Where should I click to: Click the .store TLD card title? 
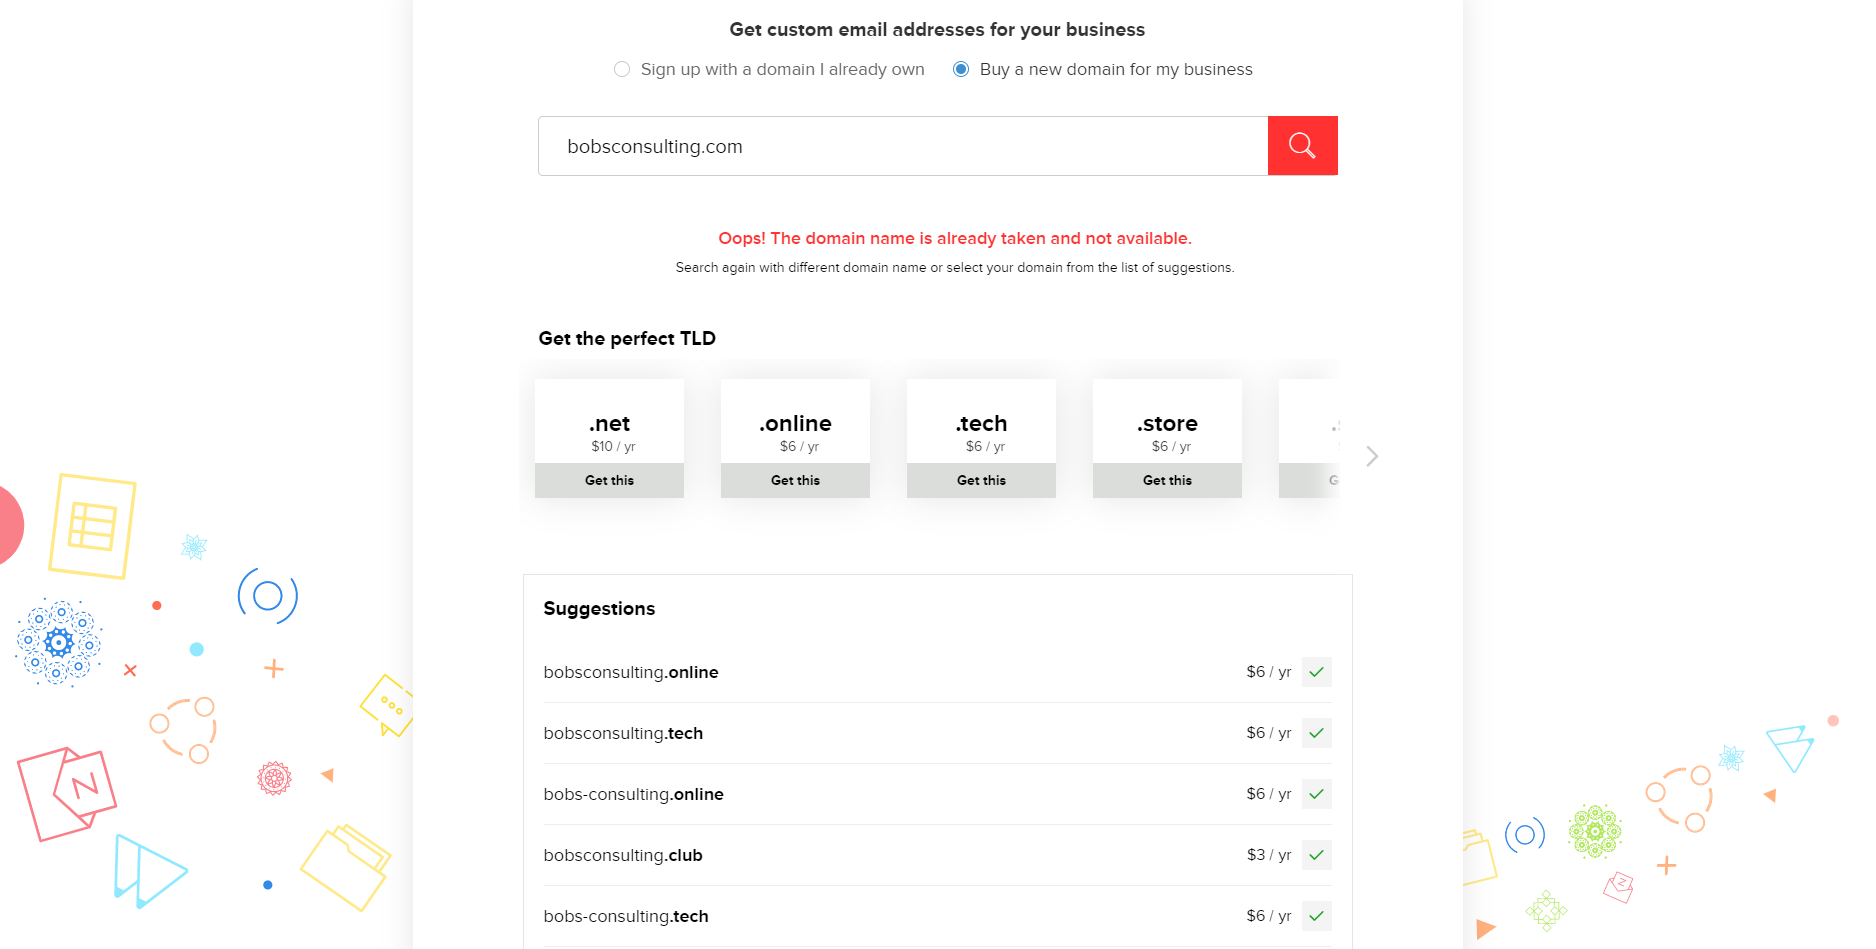coord(1167,423)
